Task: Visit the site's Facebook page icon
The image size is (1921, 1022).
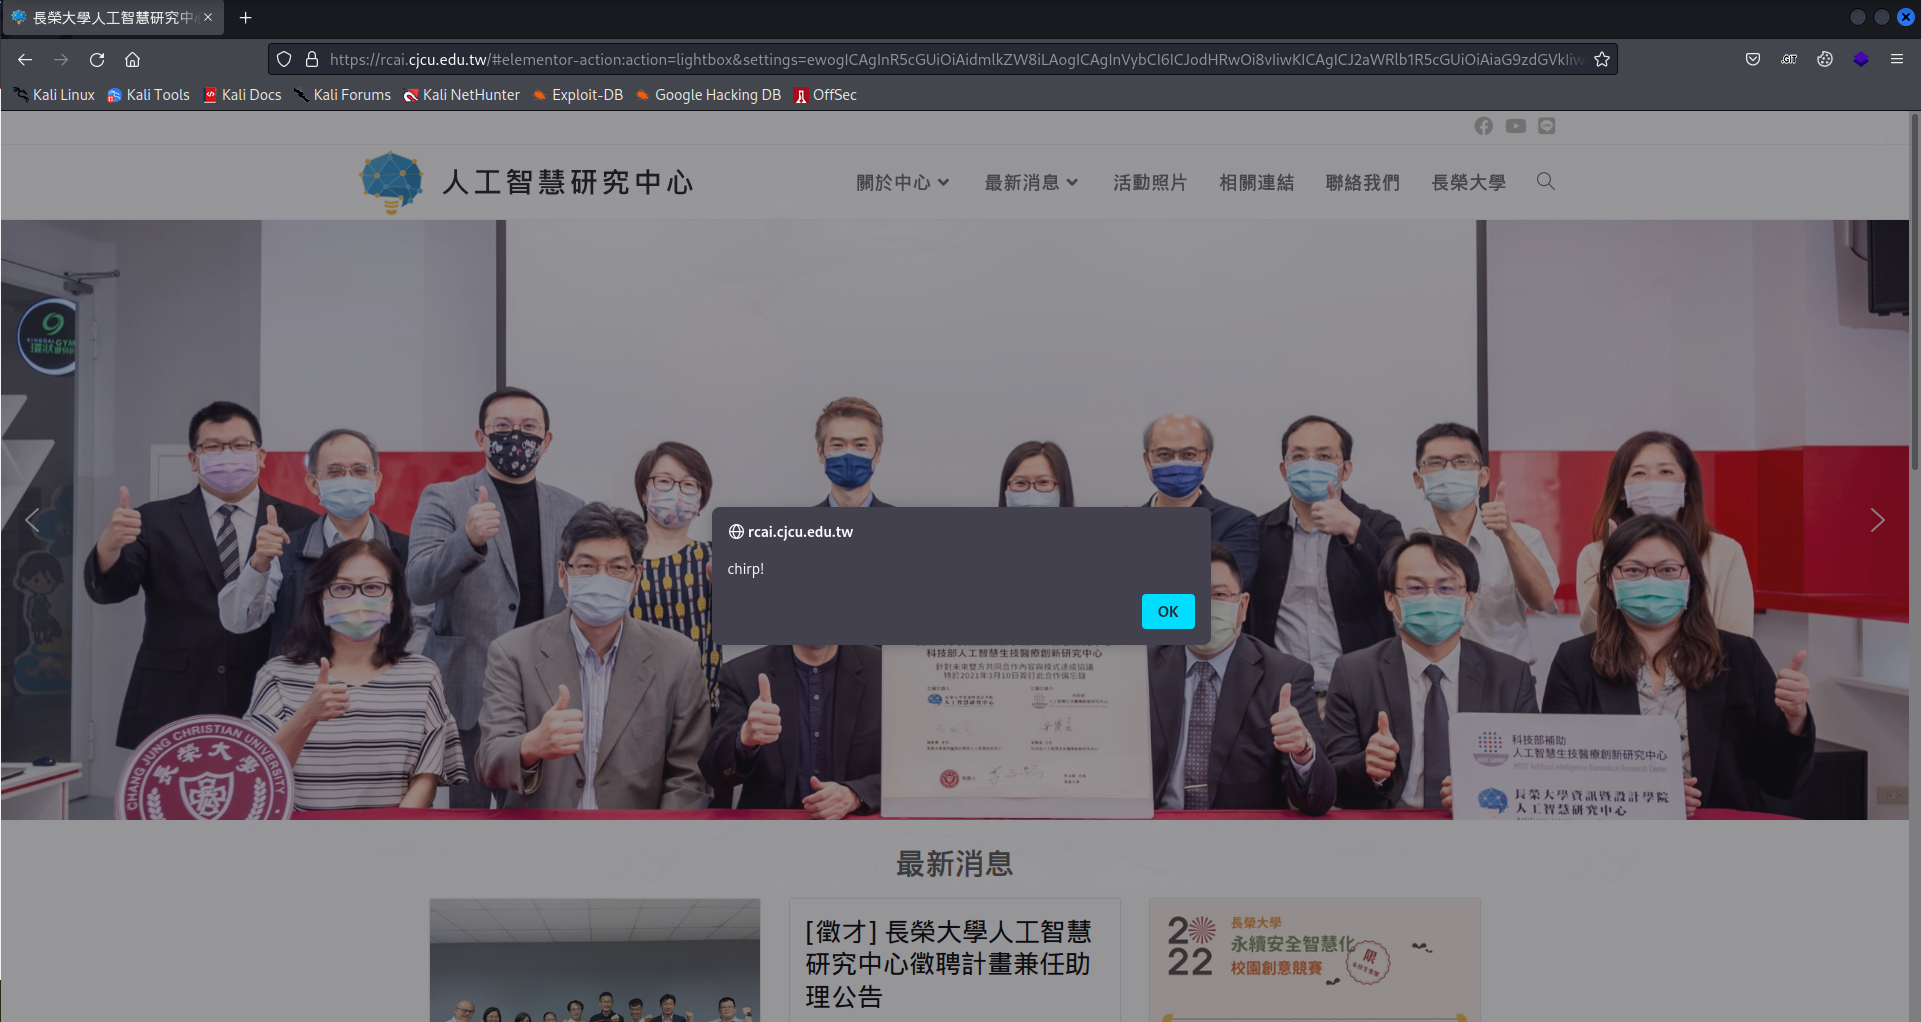Action: pos(1484,126)
